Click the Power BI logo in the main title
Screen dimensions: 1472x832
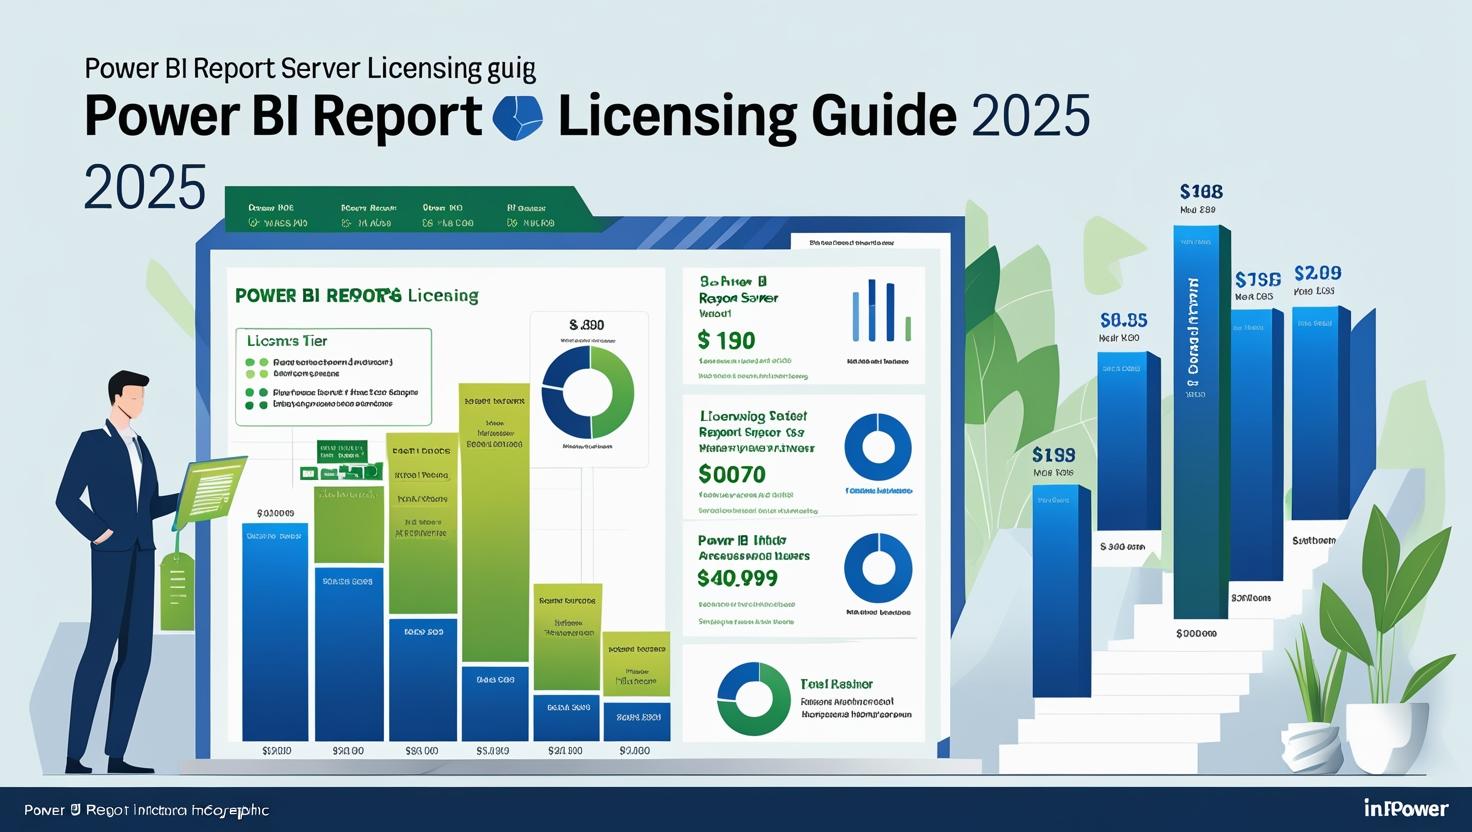coord(519,116)
